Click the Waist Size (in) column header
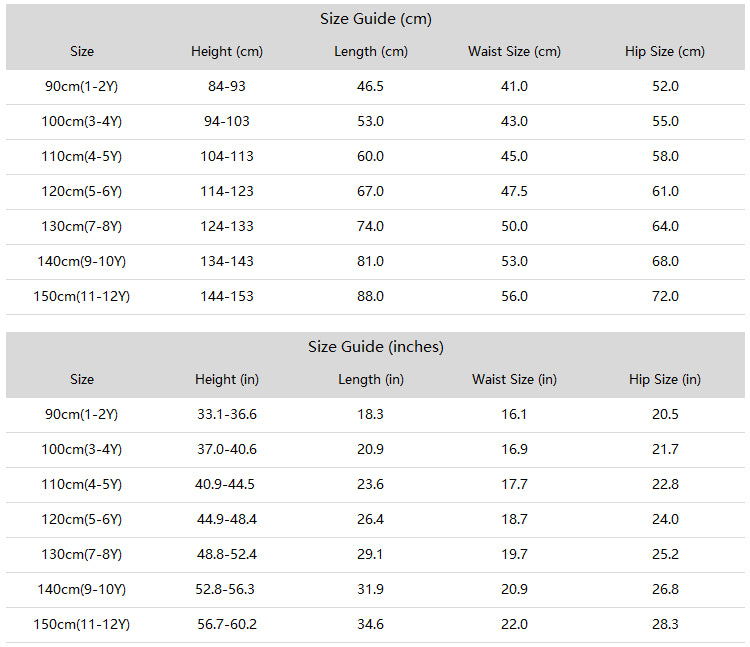Screen dimensions: 750x647 [x=514, y=380]
